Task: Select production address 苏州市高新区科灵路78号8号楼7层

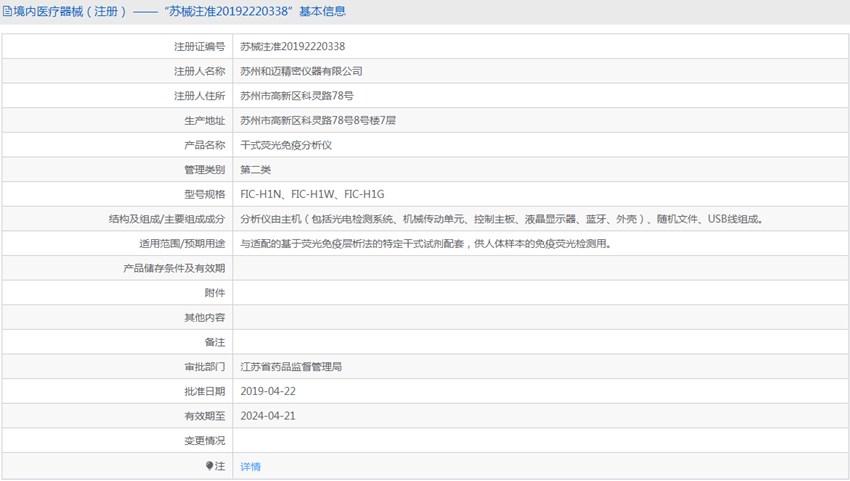Action: point(318,120)
